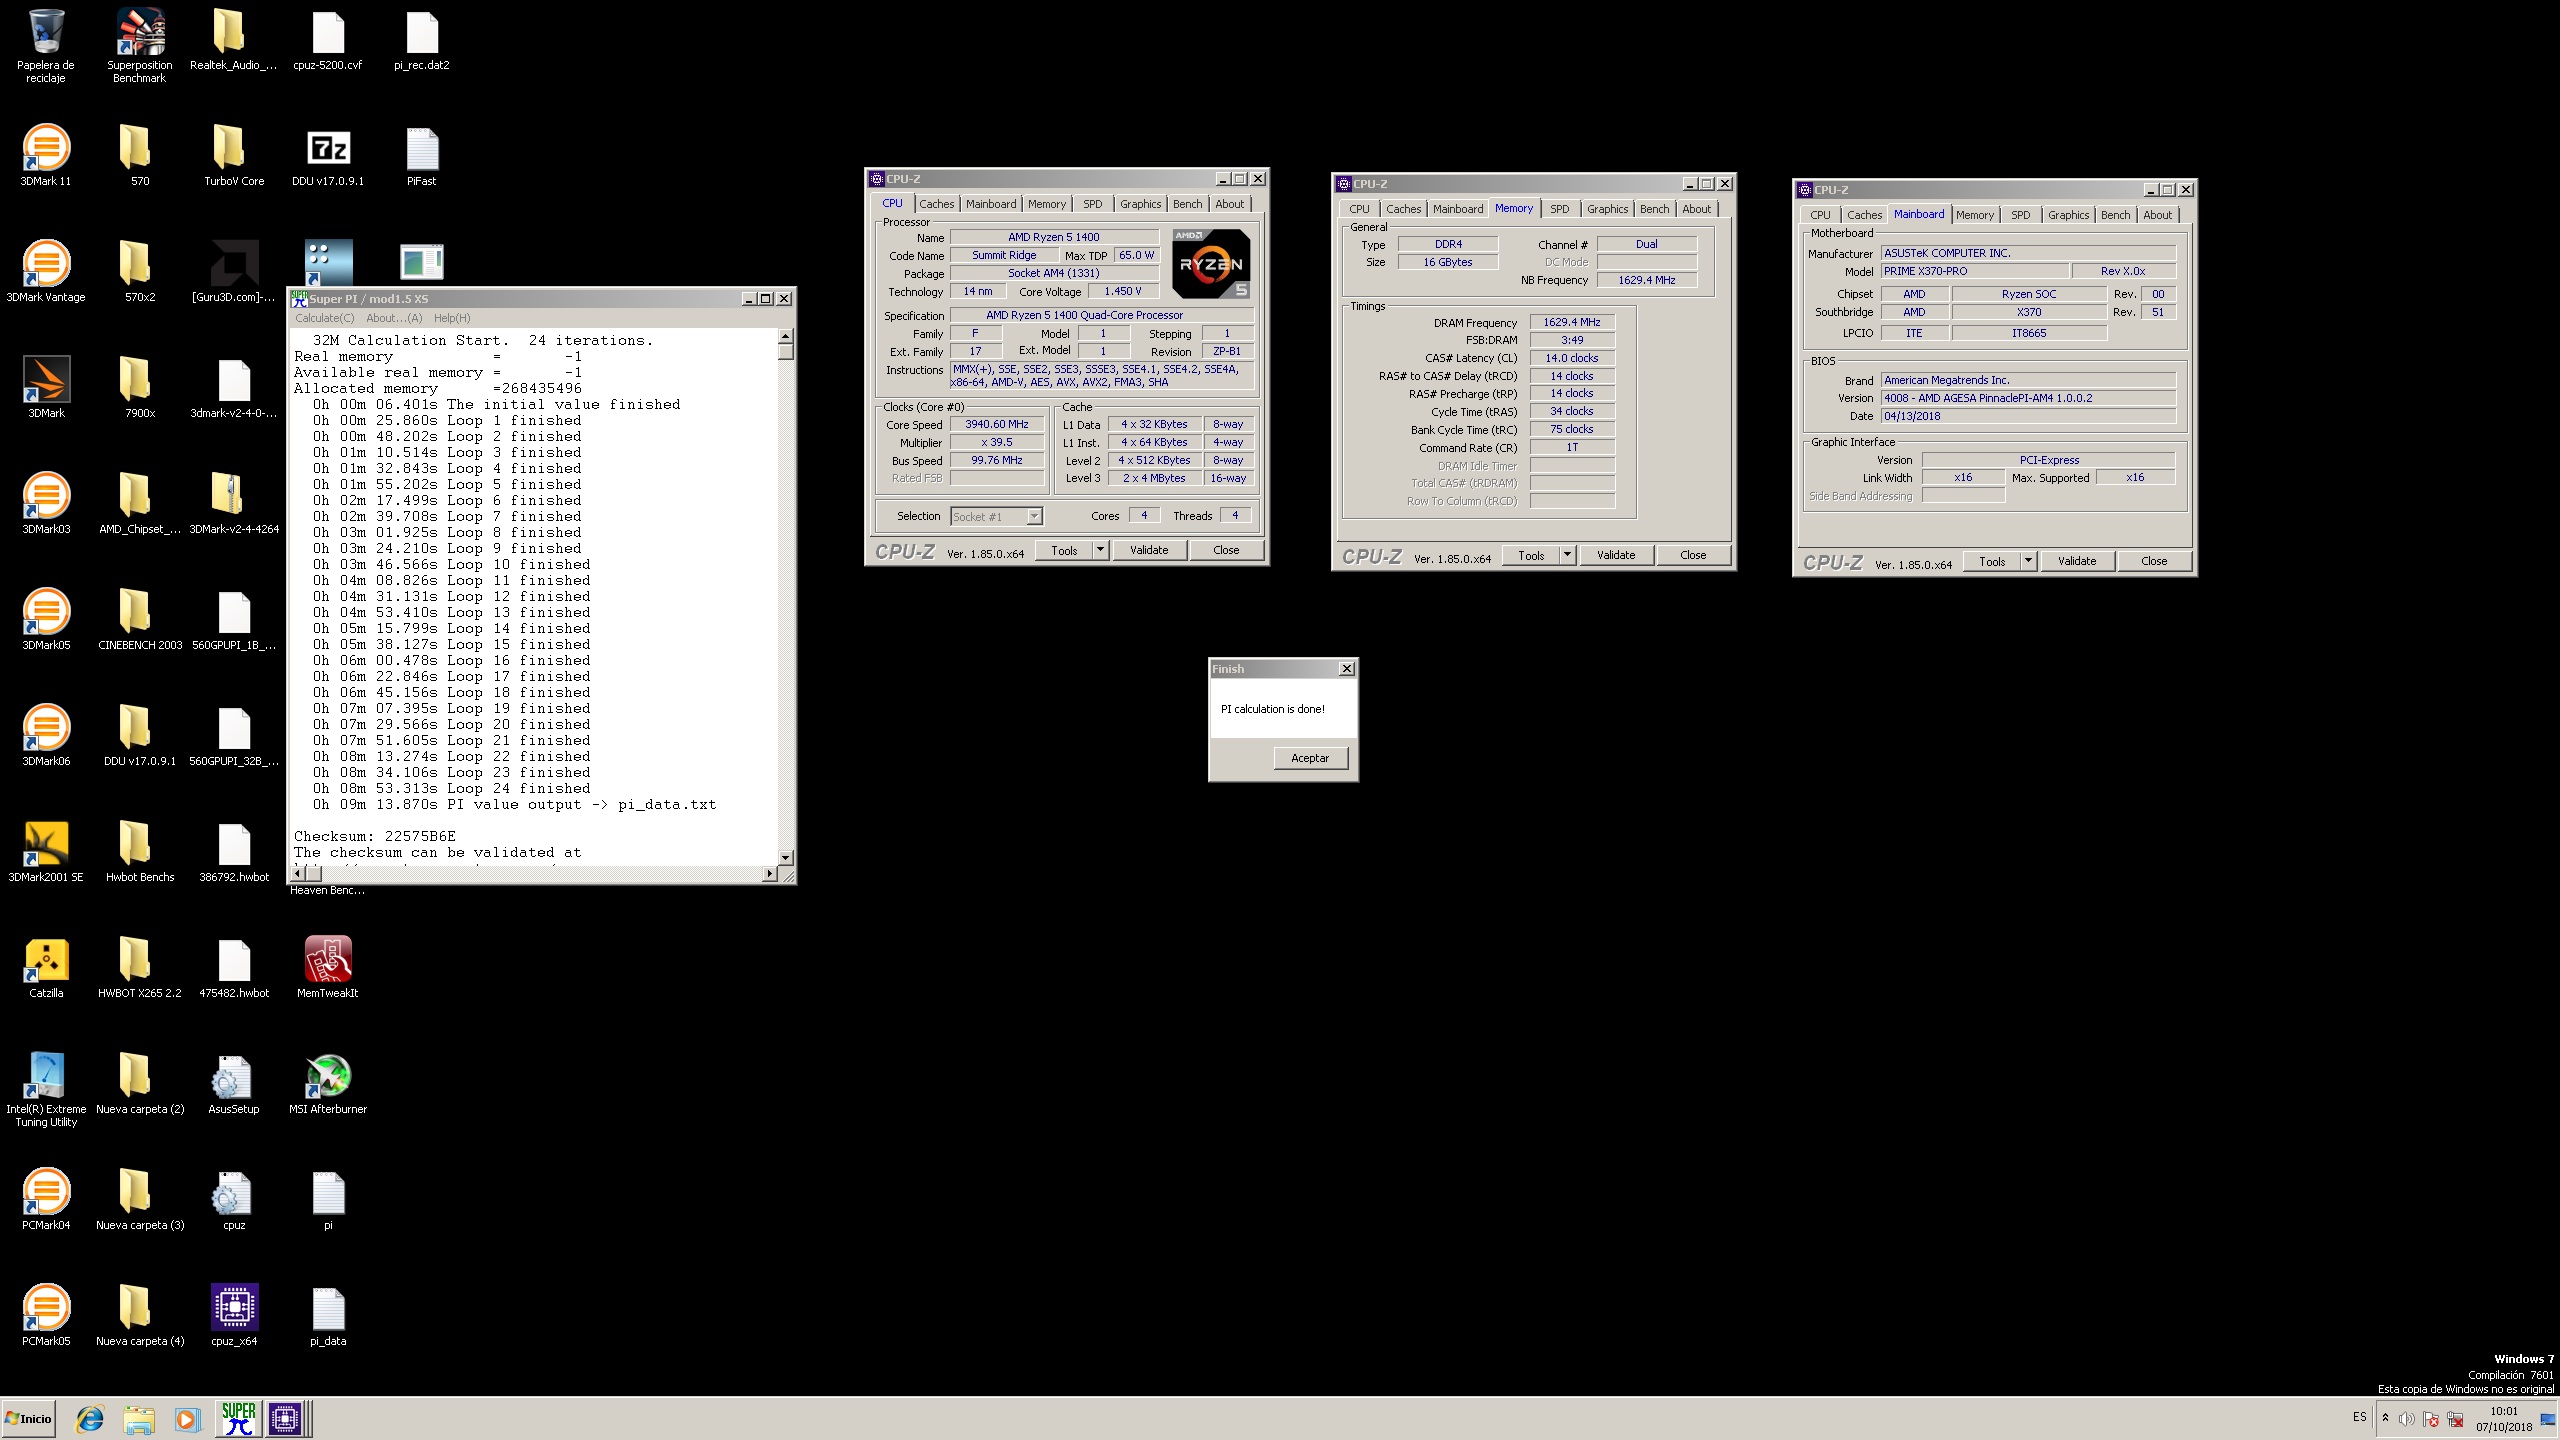Select the 3DMark desktop icon
Viewport: 2560px width, 1440px height.
[45, 387]
